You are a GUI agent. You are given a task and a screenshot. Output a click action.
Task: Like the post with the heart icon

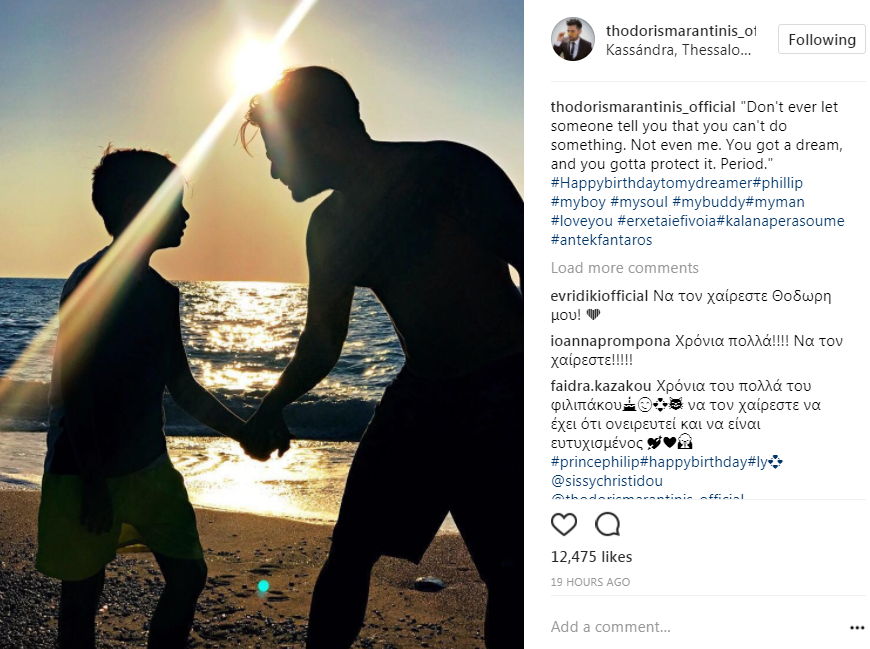coord(564,524)
